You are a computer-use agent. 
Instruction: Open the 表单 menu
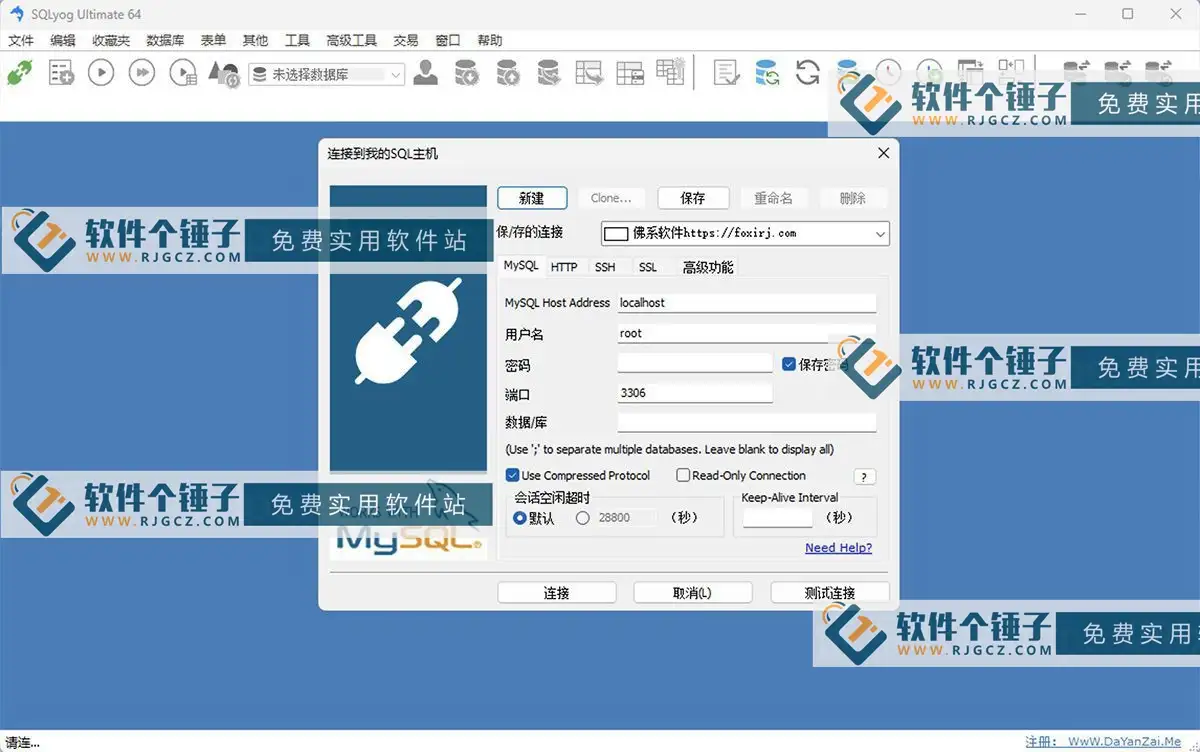(213, 41)
